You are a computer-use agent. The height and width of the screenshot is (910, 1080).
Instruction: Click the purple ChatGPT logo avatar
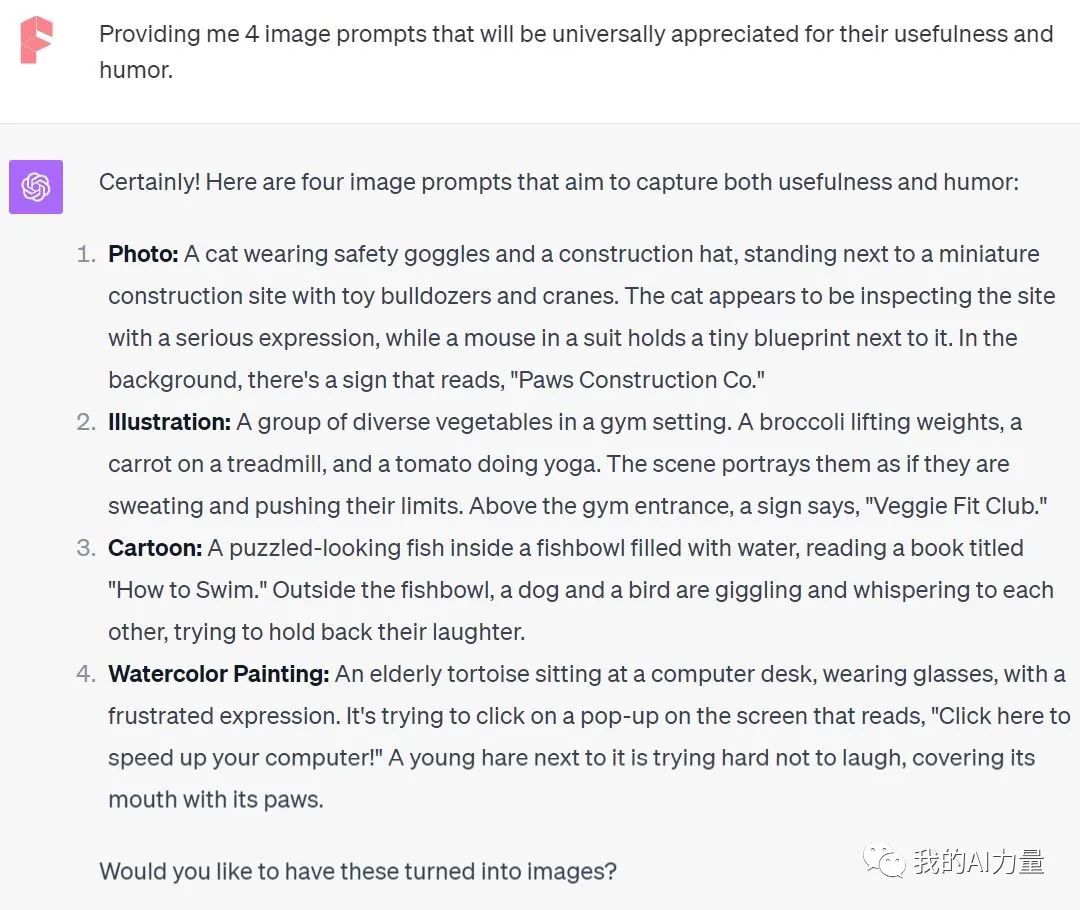coord(36,187)
